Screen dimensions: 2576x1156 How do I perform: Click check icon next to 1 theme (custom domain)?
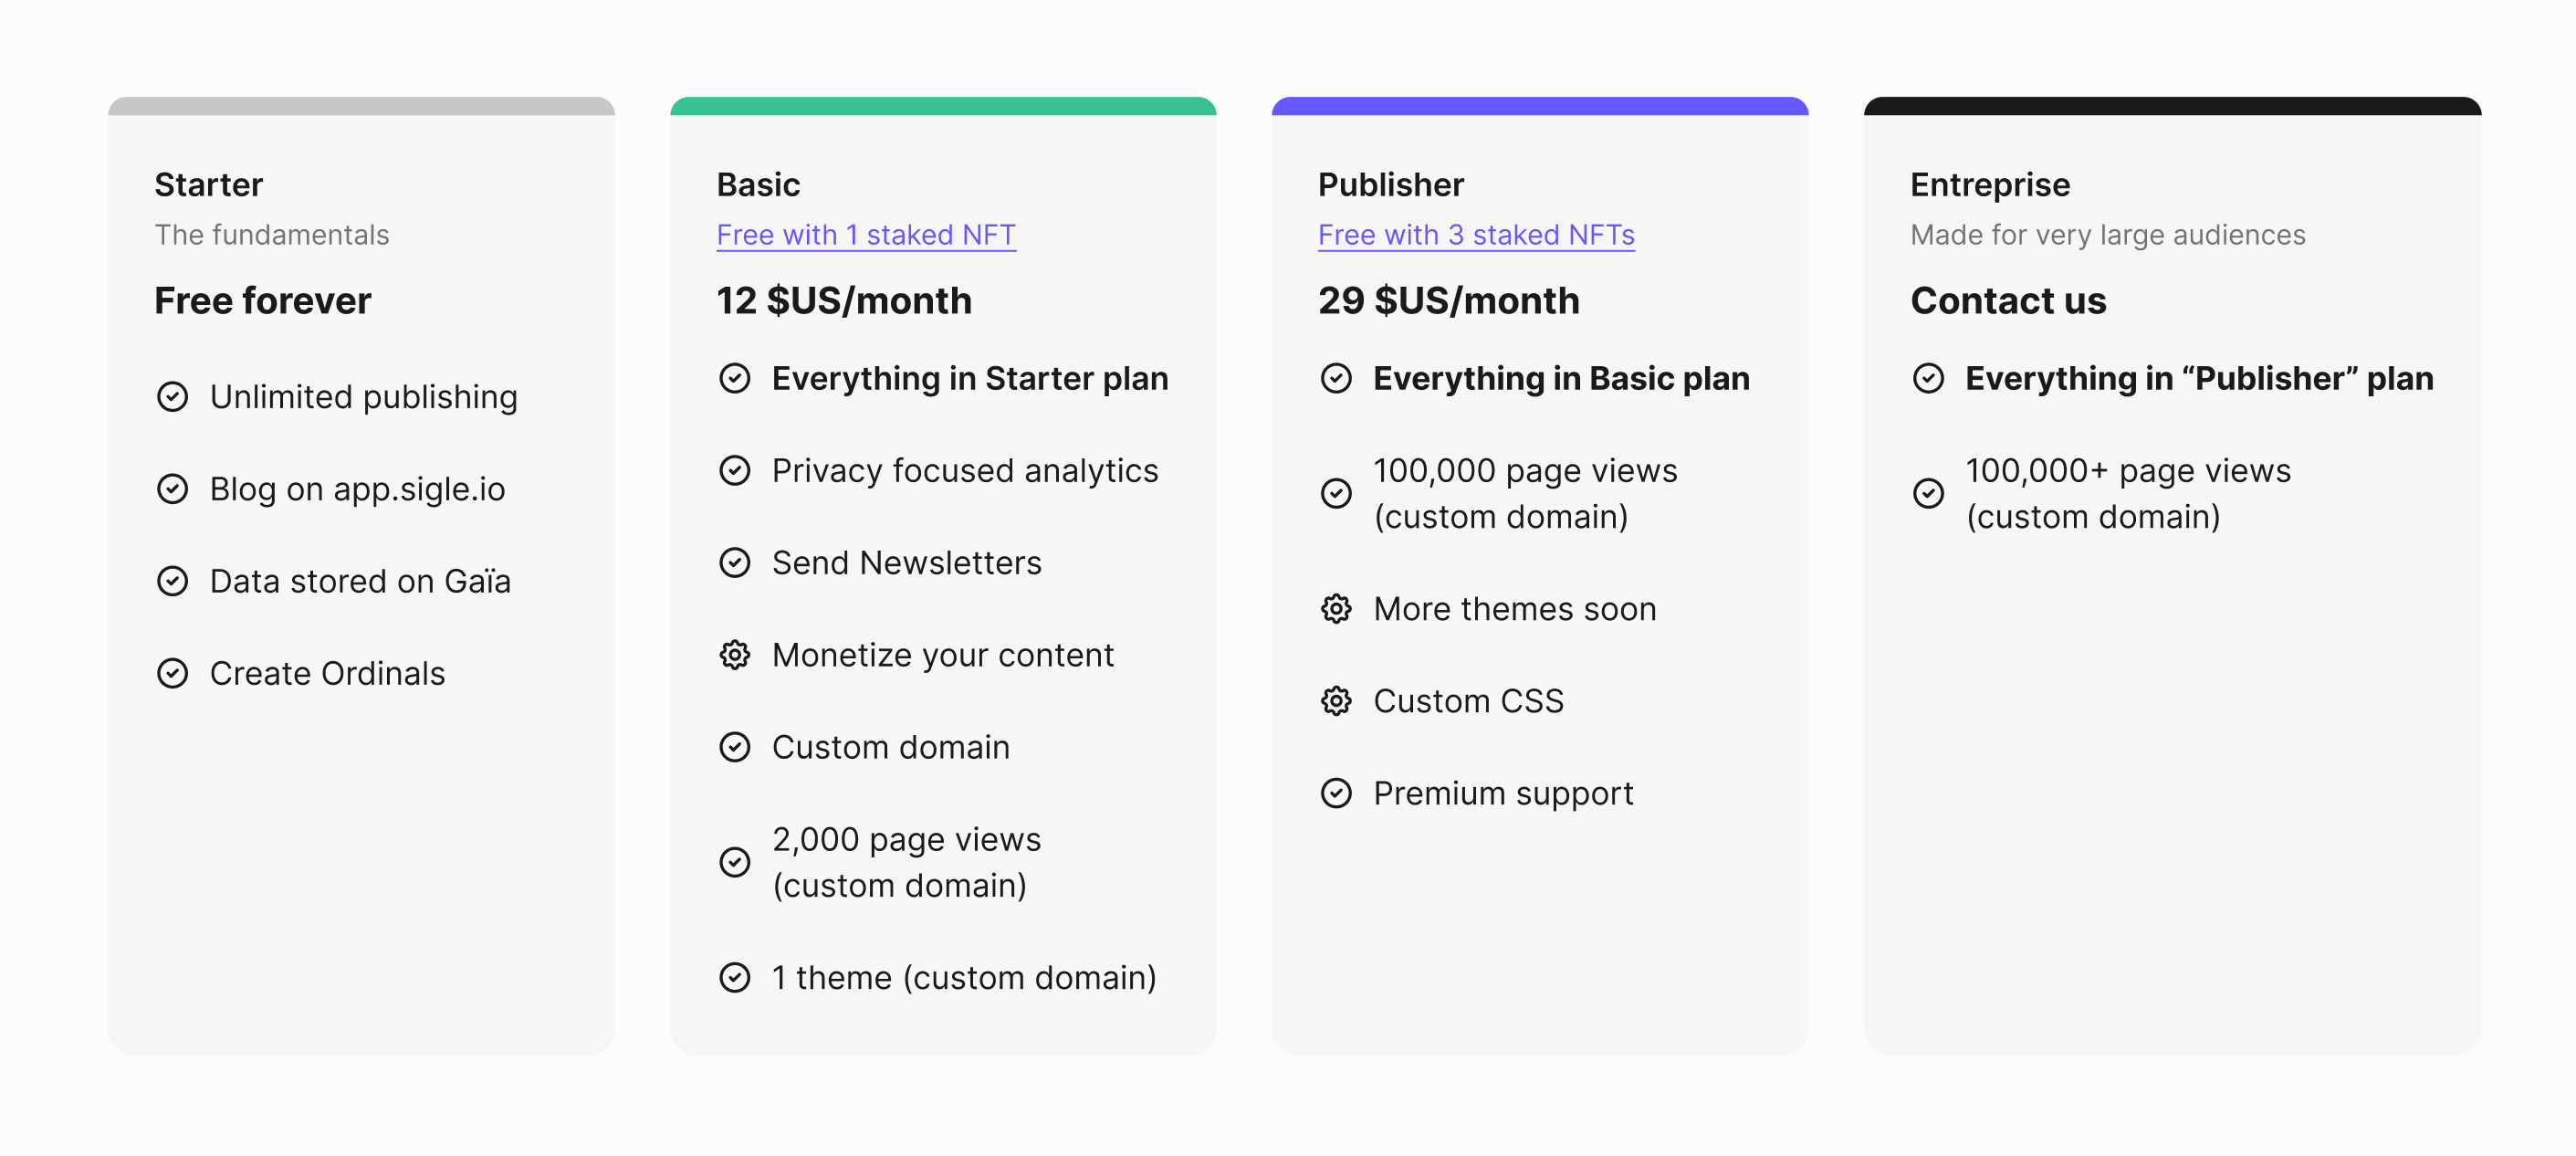click(x=735, y=977)
